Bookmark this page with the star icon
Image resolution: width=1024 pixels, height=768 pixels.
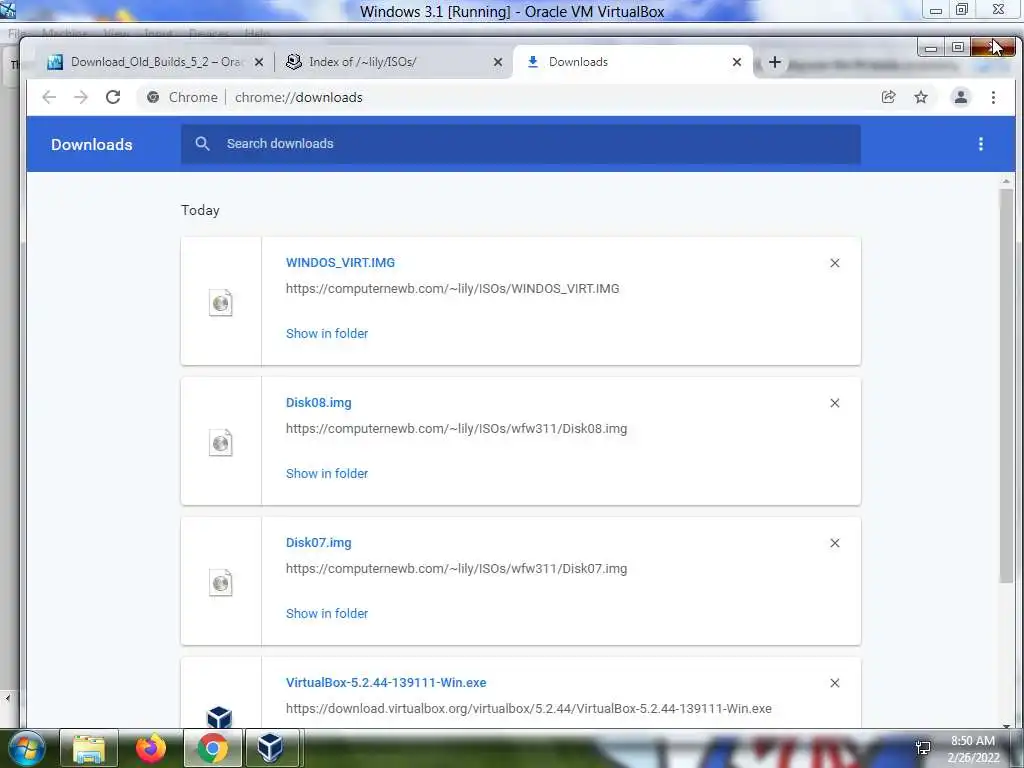tap(921, 97)
